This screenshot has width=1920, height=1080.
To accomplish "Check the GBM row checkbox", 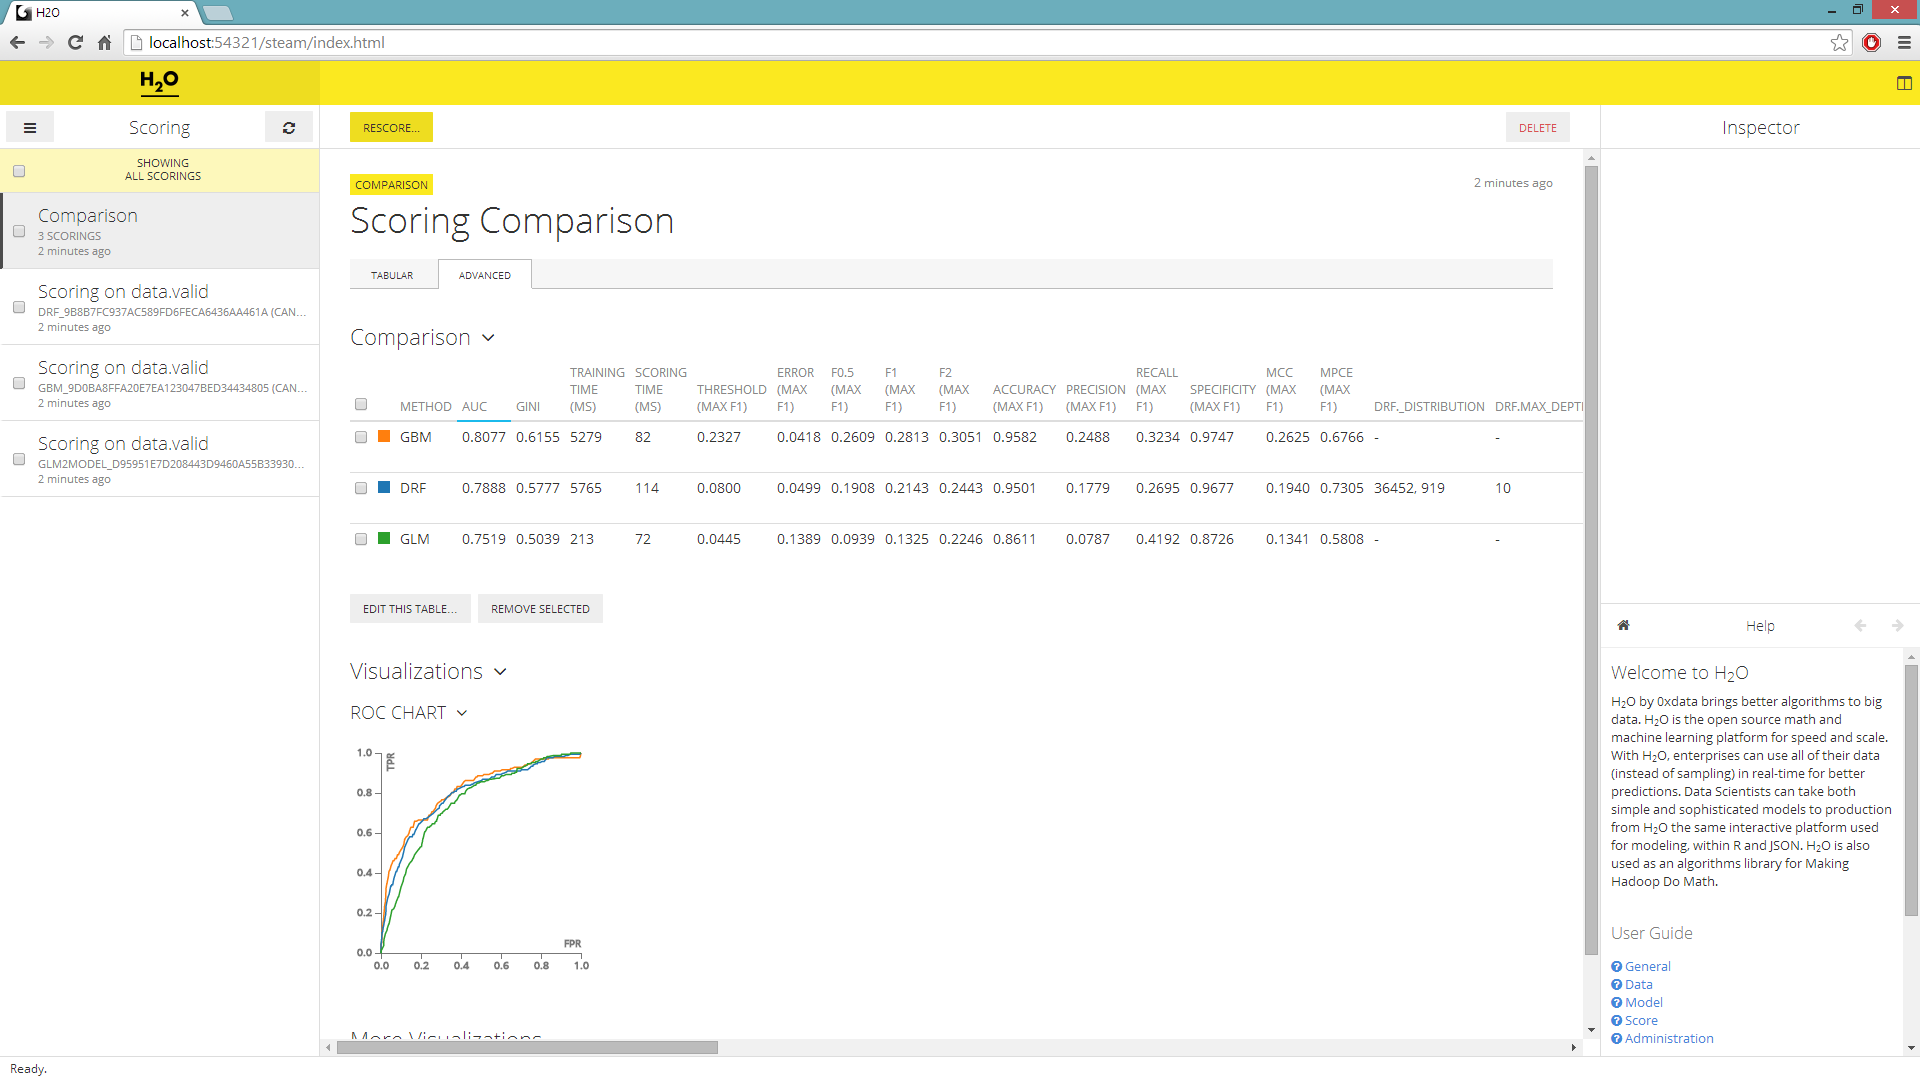I will pos(361,437).
